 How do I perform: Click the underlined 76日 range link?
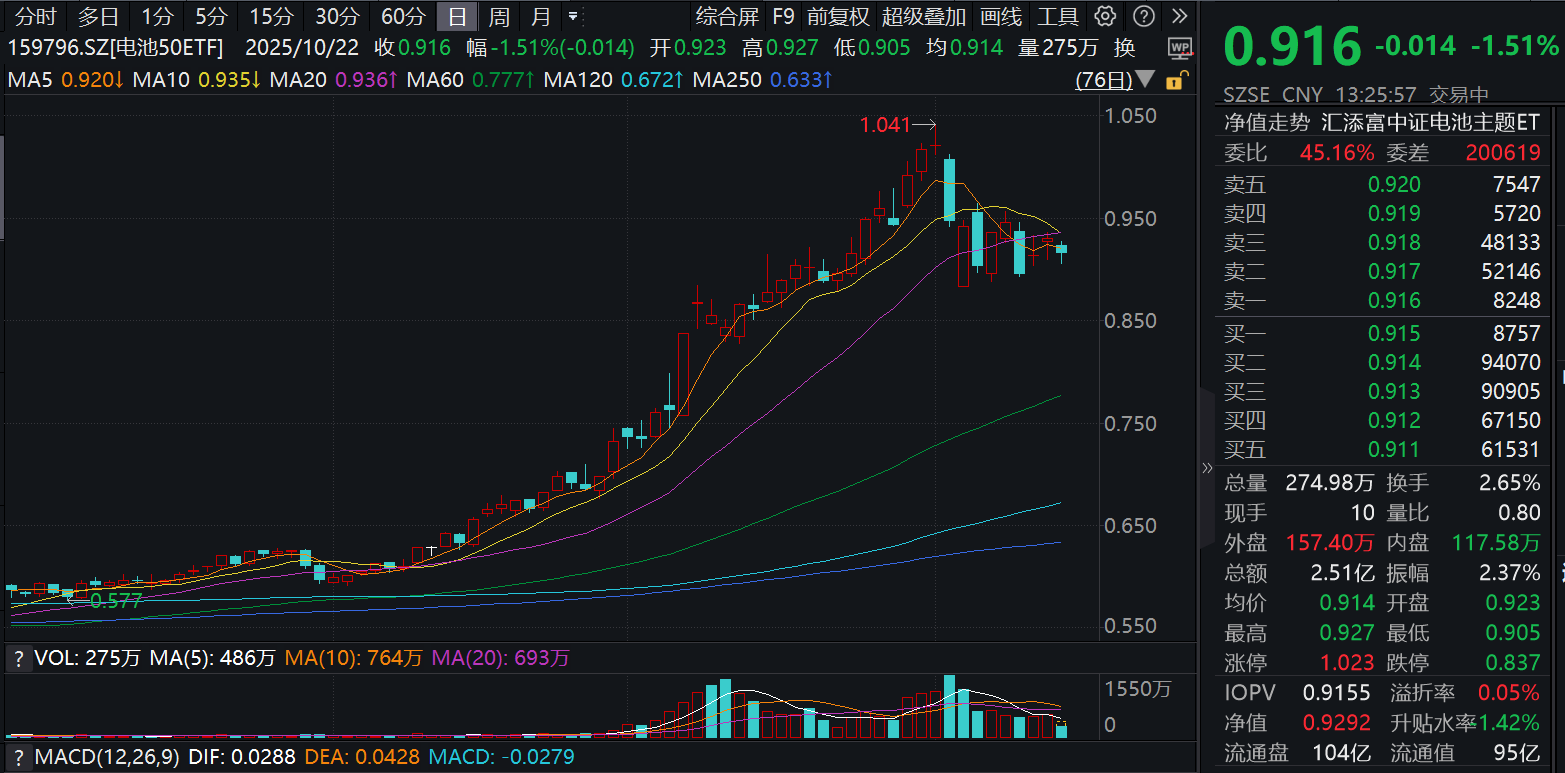click(x=1103, y=80)
